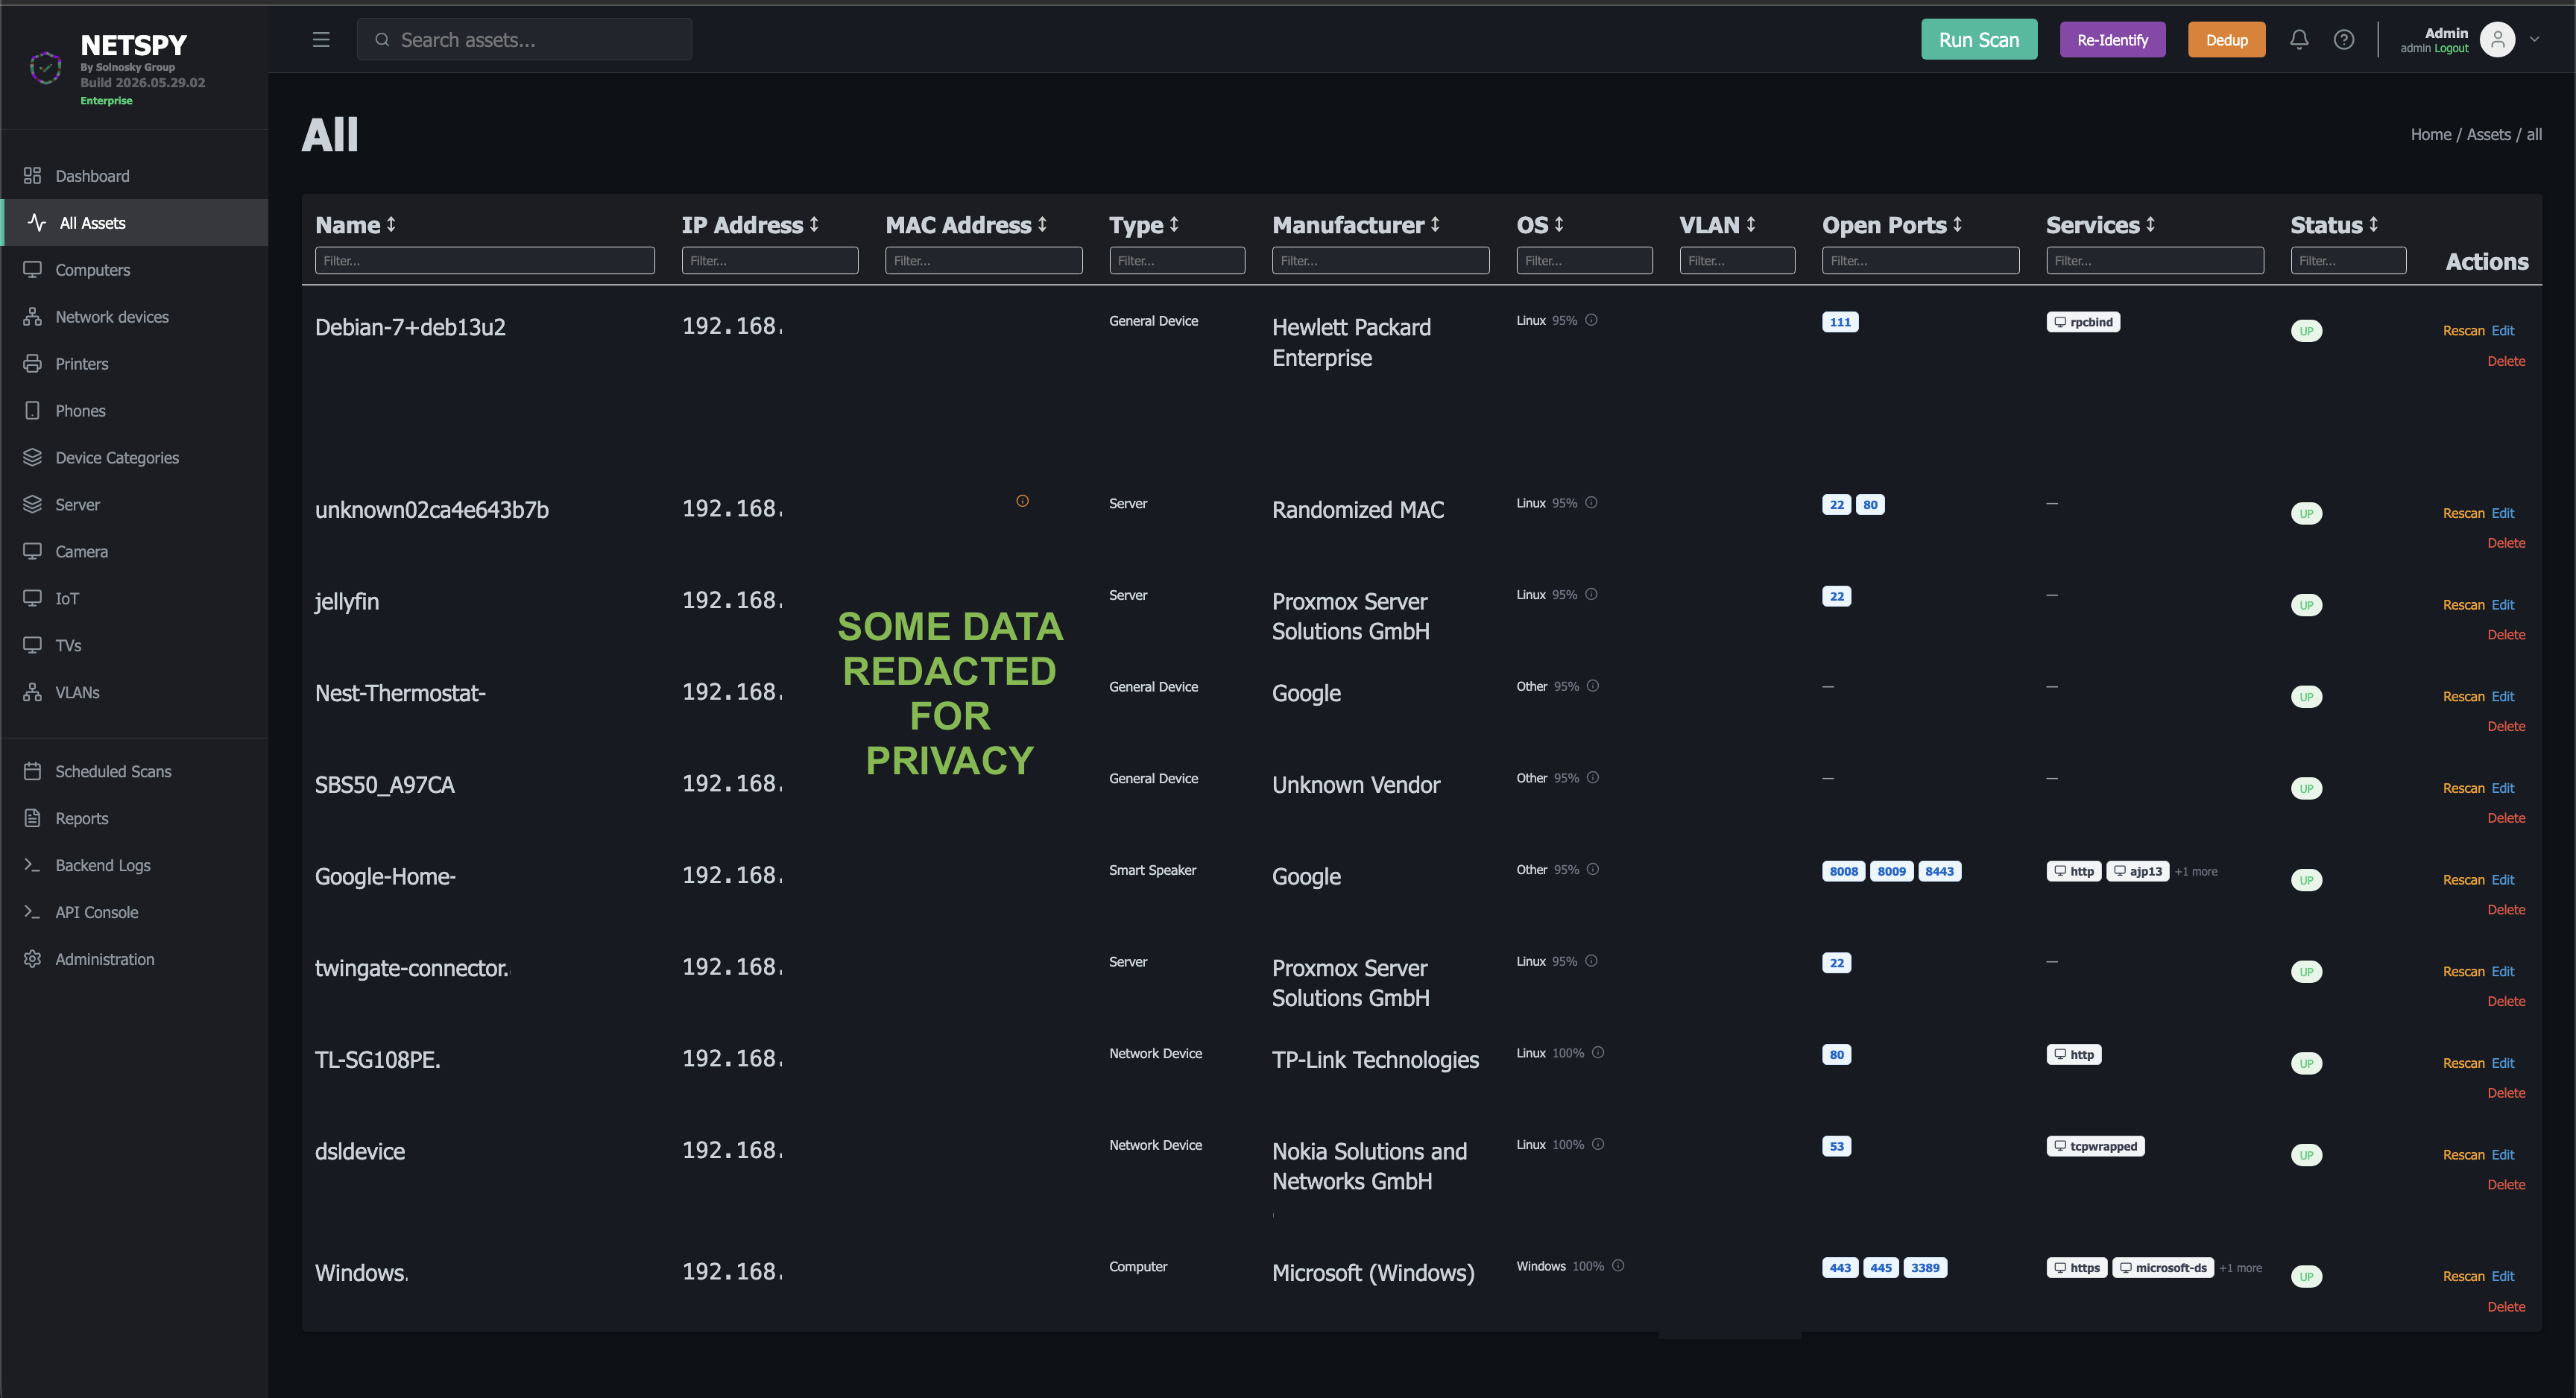
Task: Click the Server sidebar item
Action: (135, 505)
